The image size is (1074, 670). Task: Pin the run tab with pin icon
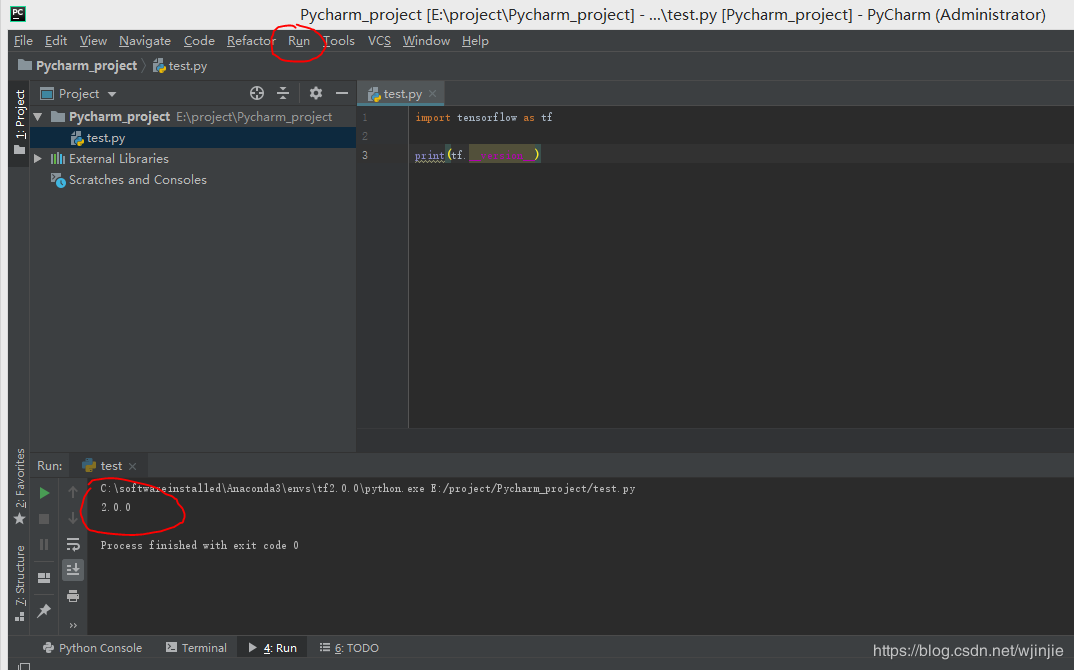point(45,610)
